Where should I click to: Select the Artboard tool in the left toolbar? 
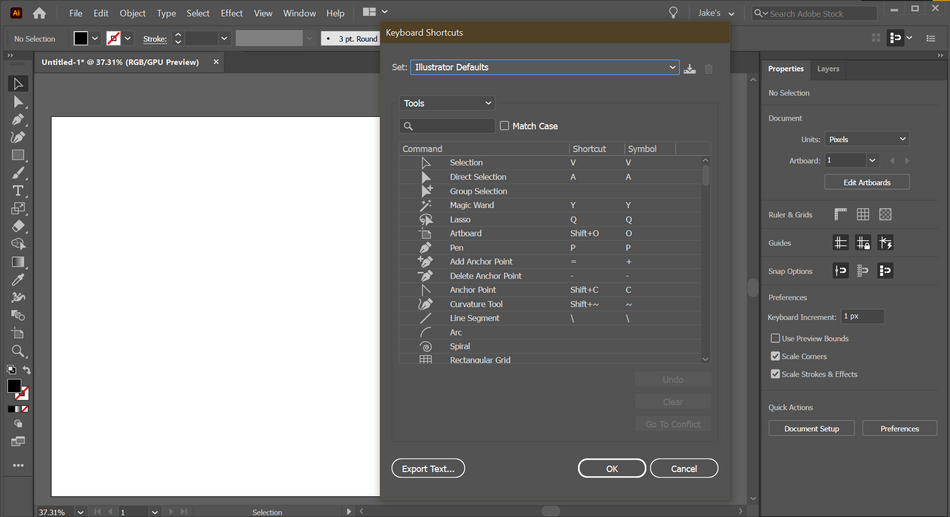click(x=18, y=333)
